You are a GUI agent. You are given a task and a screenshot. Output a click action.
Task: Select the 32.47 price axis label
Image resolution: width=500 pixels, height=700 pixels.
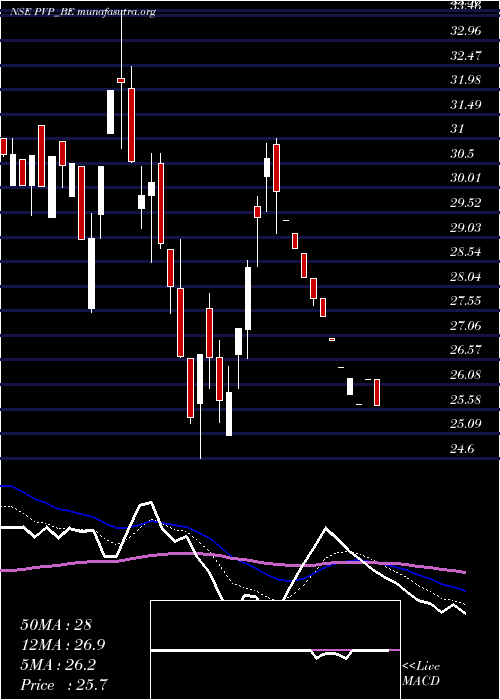click(x=465, y=56)
